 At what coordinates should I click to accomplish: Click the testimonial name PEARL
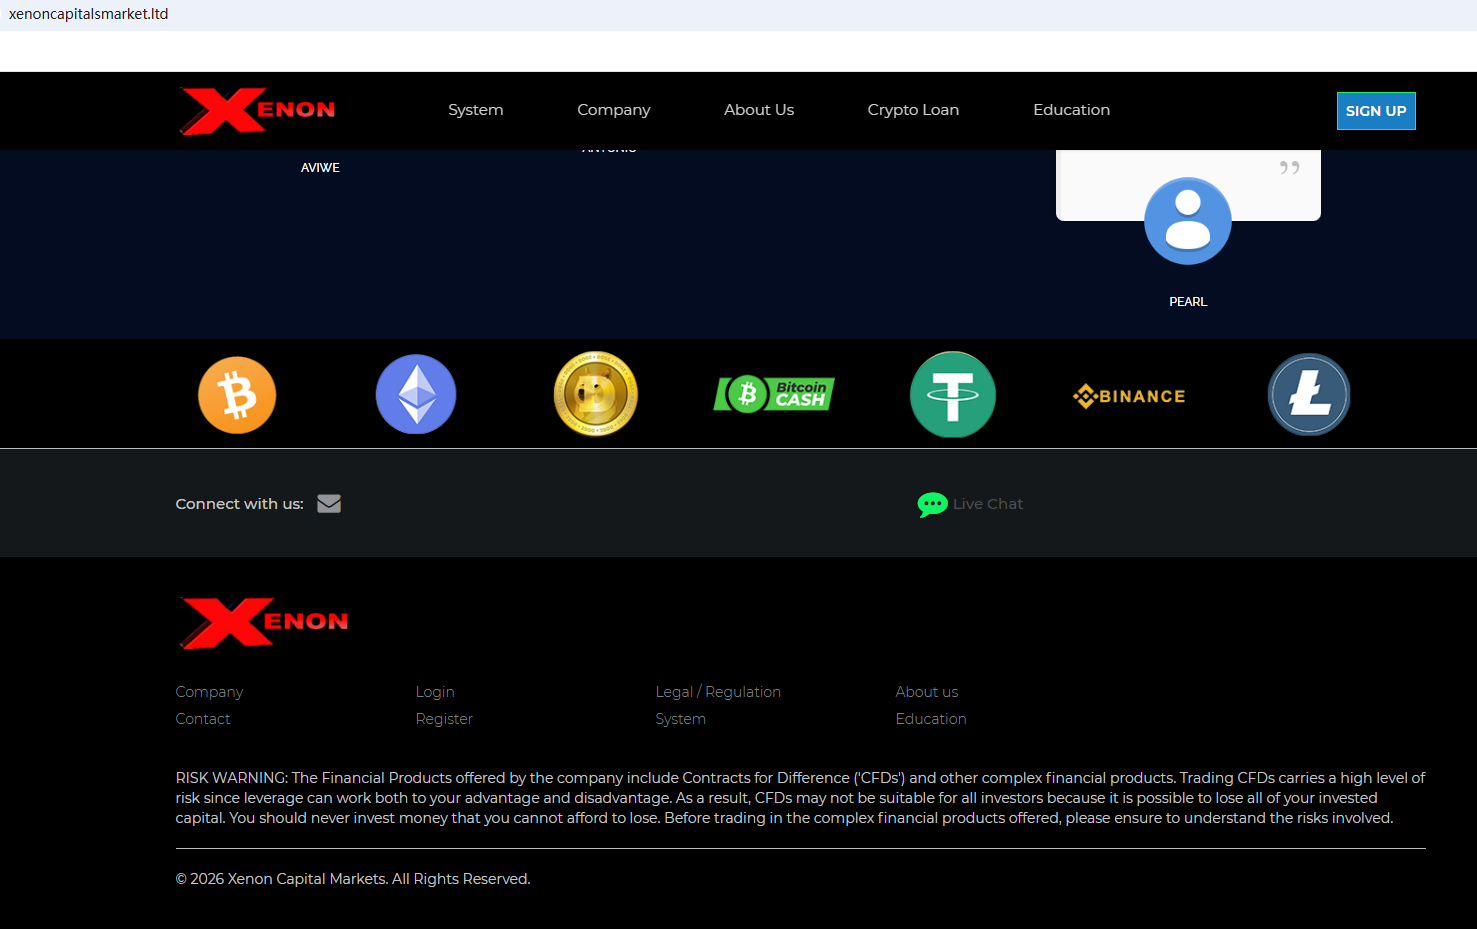click(1188, 302)
